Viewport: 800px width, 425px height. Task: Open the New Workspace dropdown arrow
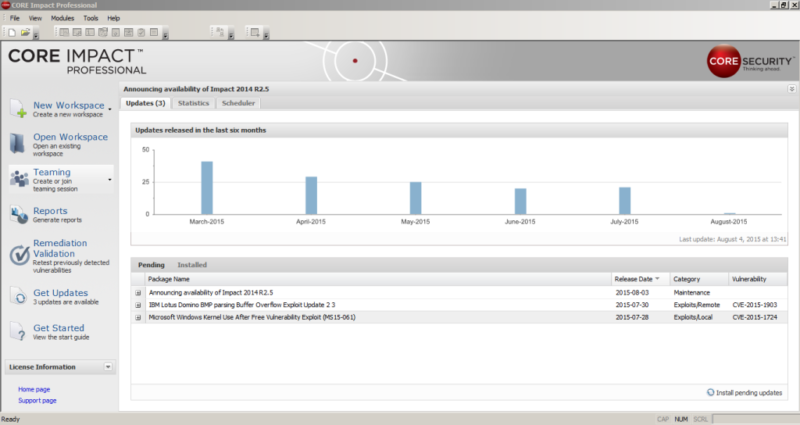pyautogui.click(x=110, y=109)
